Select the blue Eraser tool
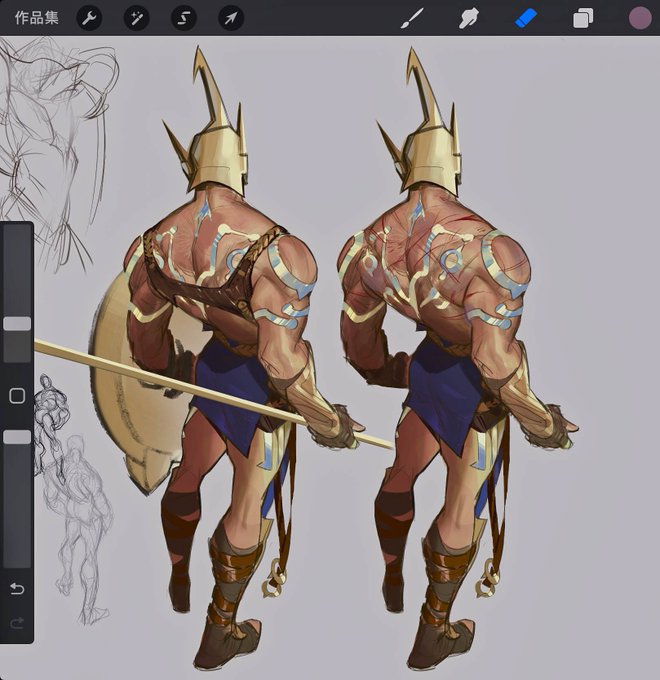Screen dimensions: 660x680 526,19
